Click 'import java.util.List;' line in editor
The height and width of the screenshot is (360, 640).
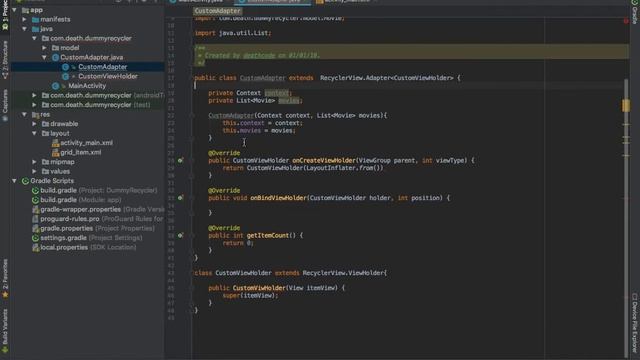tap(233, 33)
